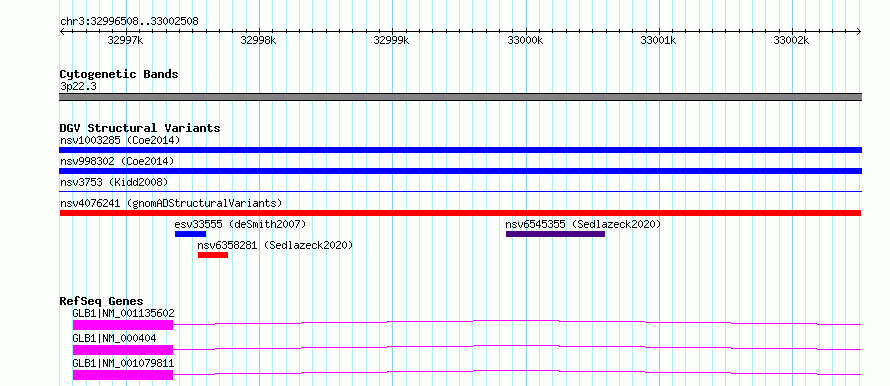Click the GLB1|NM_001135602 gene label

123,313
